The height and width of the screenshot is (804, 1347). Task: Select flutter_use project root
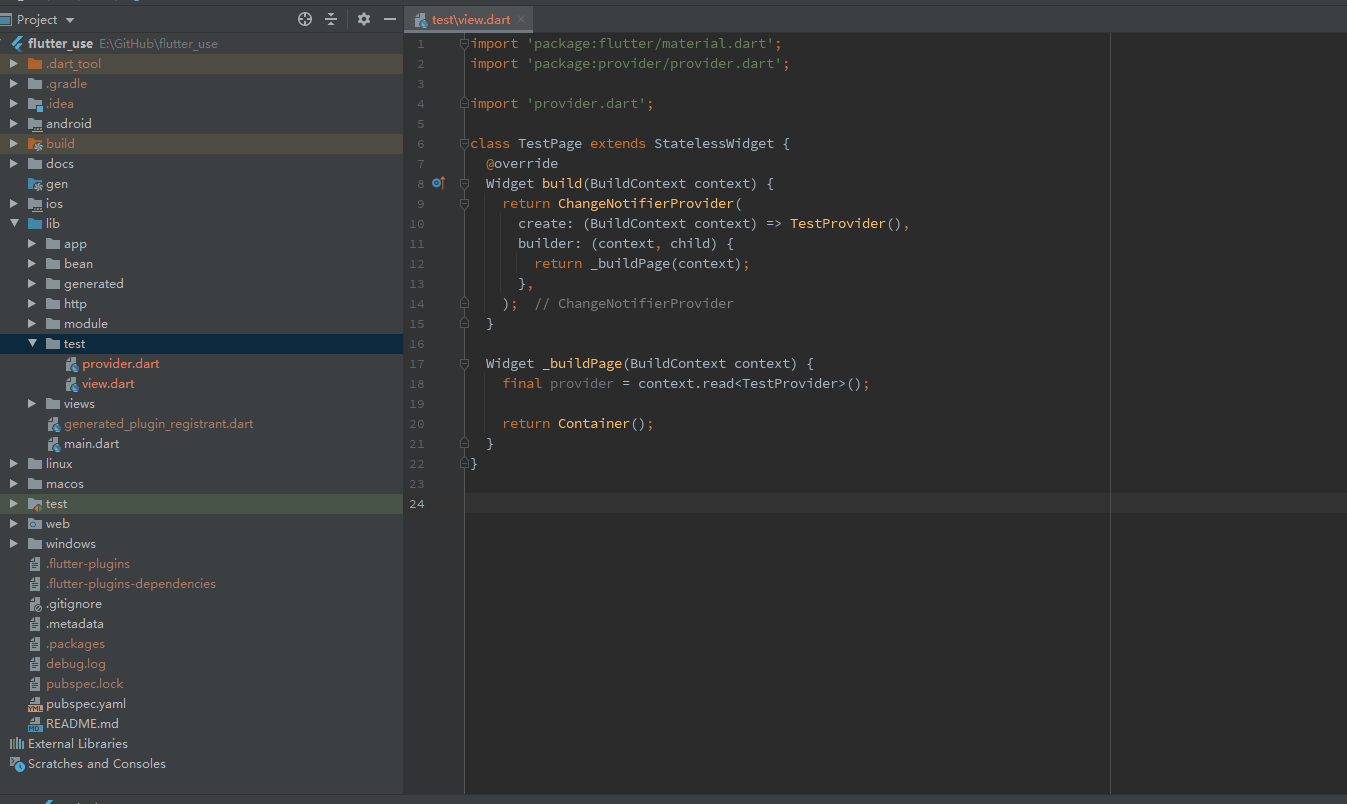coord(60,44)
